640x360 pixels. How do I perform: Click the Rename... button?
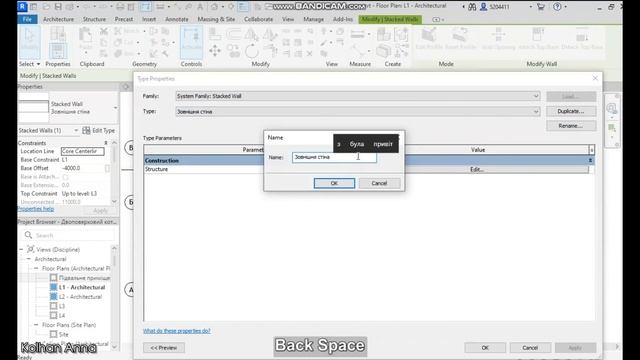tap(571, 126)
